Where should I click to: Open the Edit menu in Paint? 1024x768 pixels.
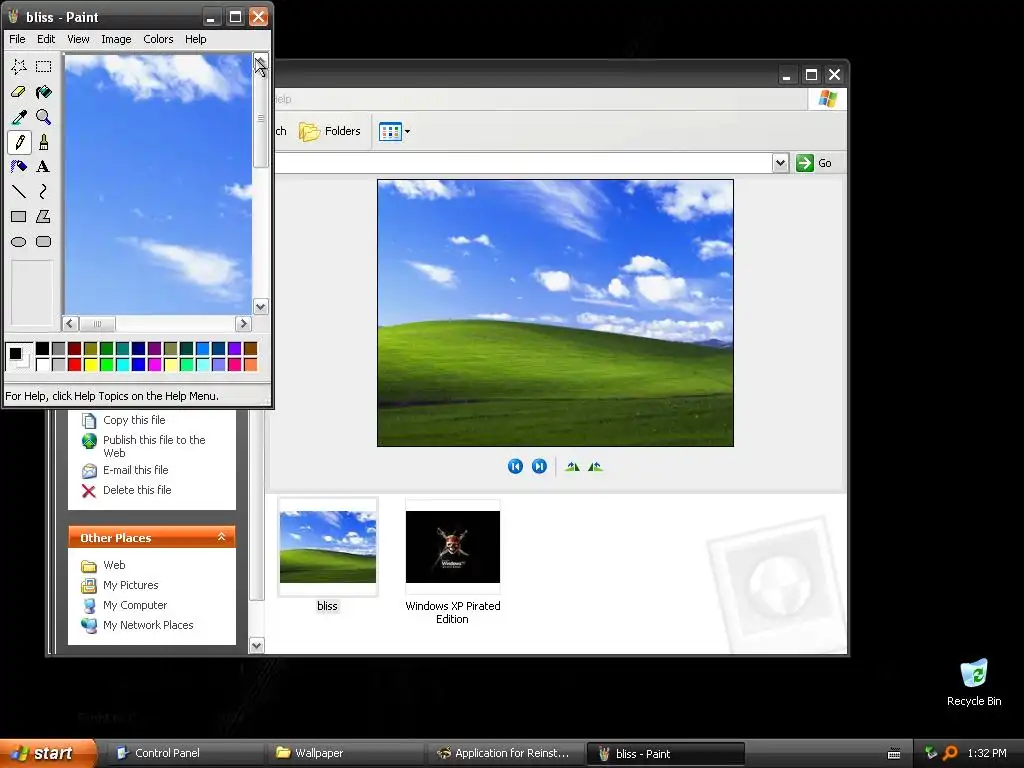(x=46, y=39)
